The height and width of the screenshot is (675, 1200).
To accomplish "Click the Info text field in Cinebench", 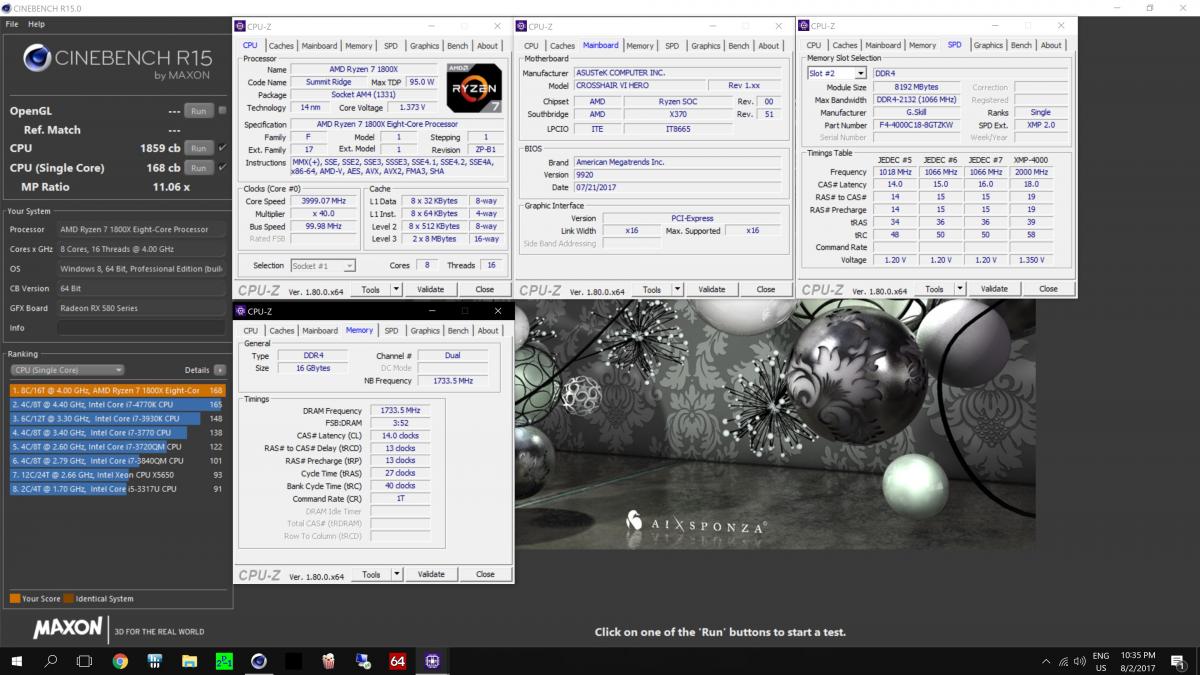I will (x=141, y=328).
